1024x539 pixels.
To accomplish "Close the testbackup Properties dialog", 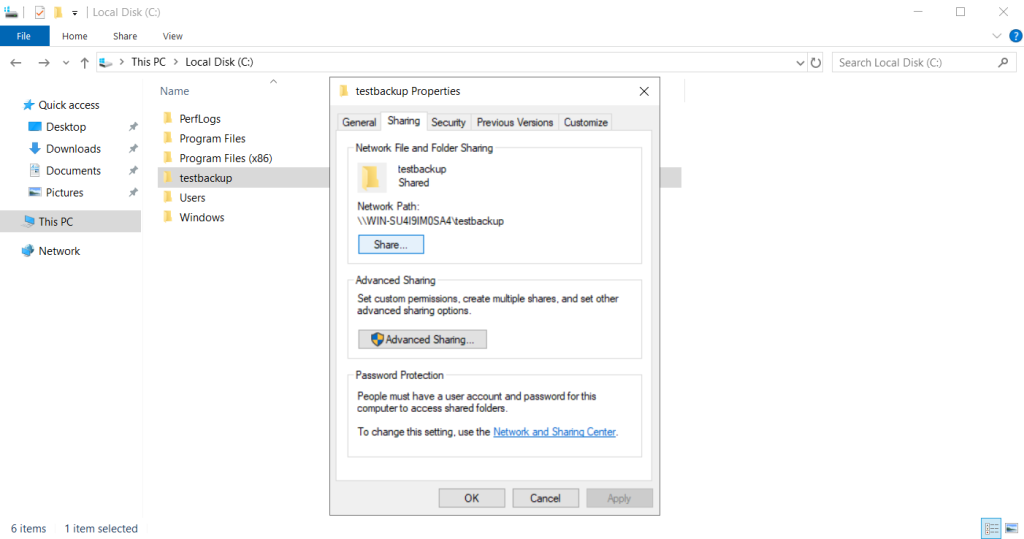I will tap(644, 91).
